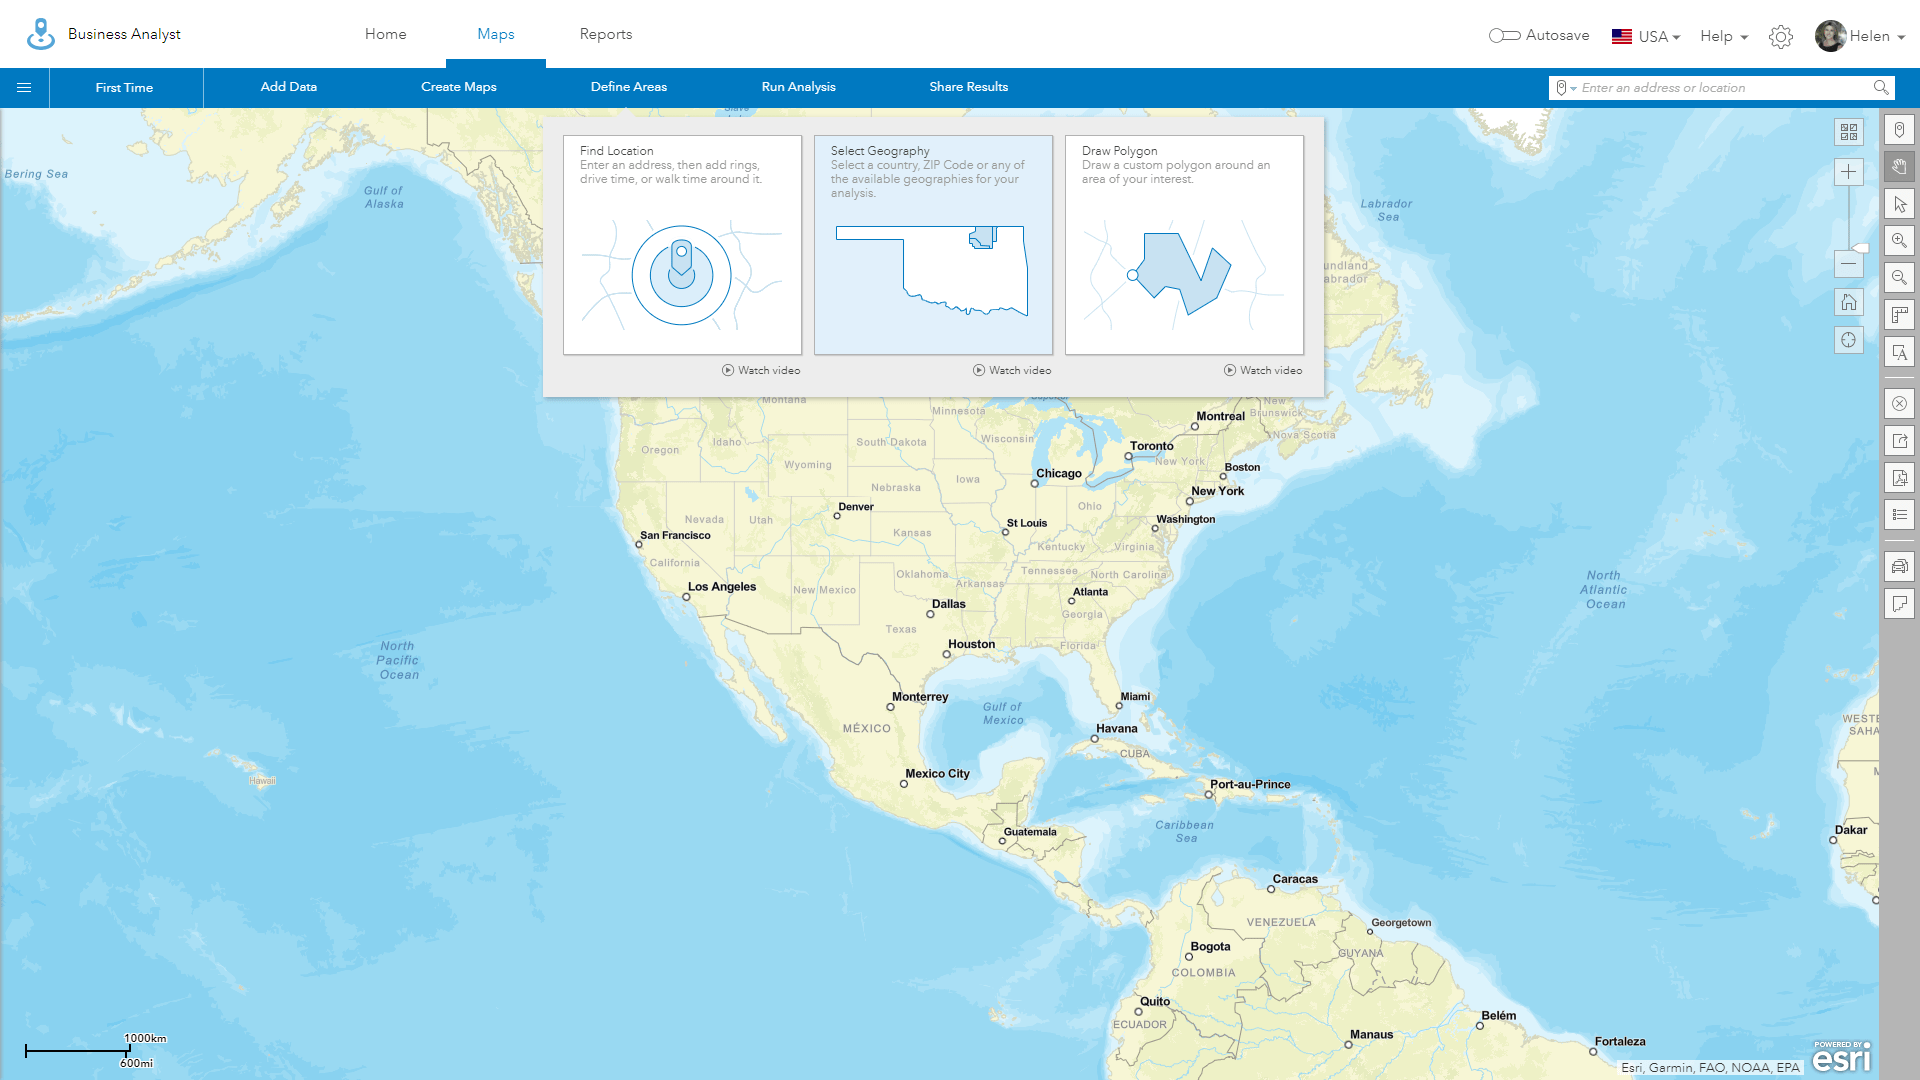
Task: Select the location pin tool in sidebar
Action: (x=1899, y=130)
